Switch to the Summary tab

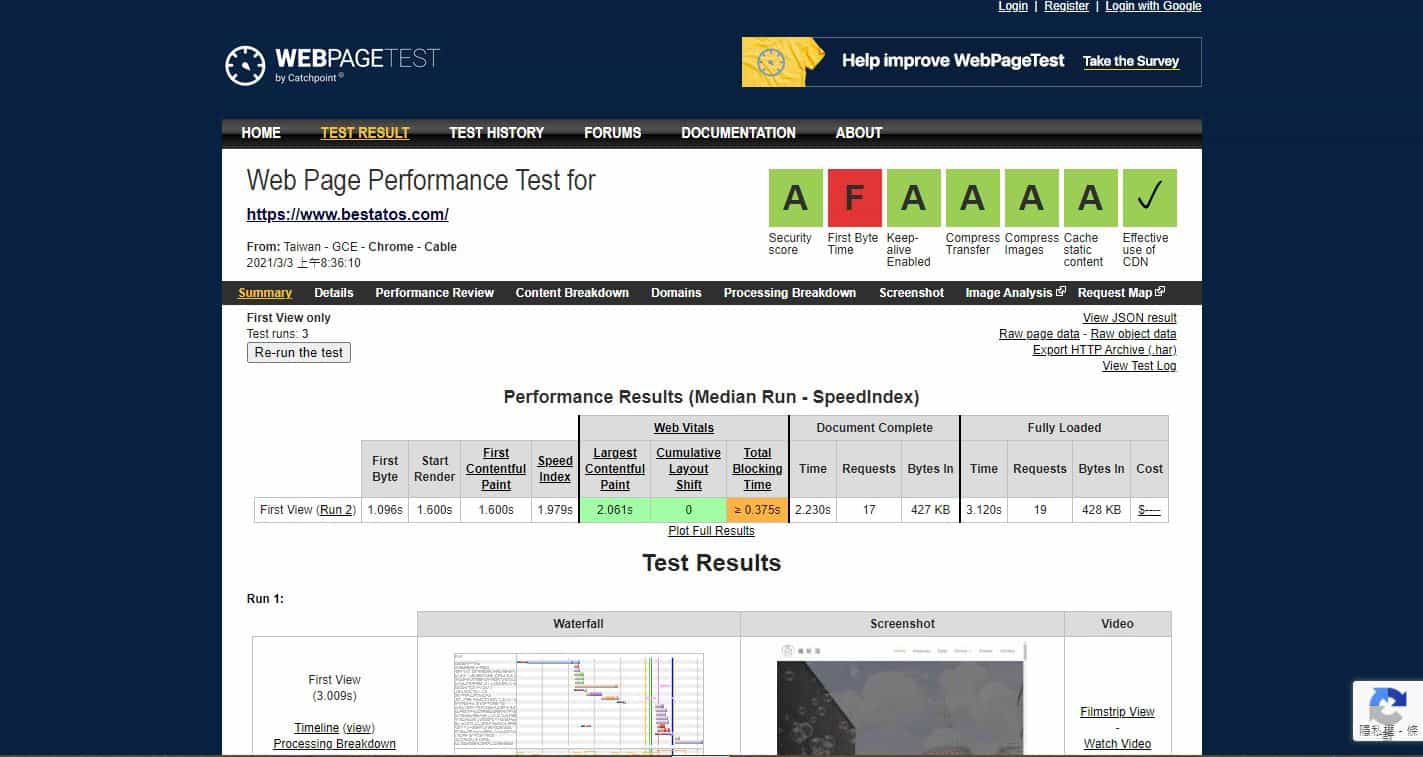(x=265, y=293)
